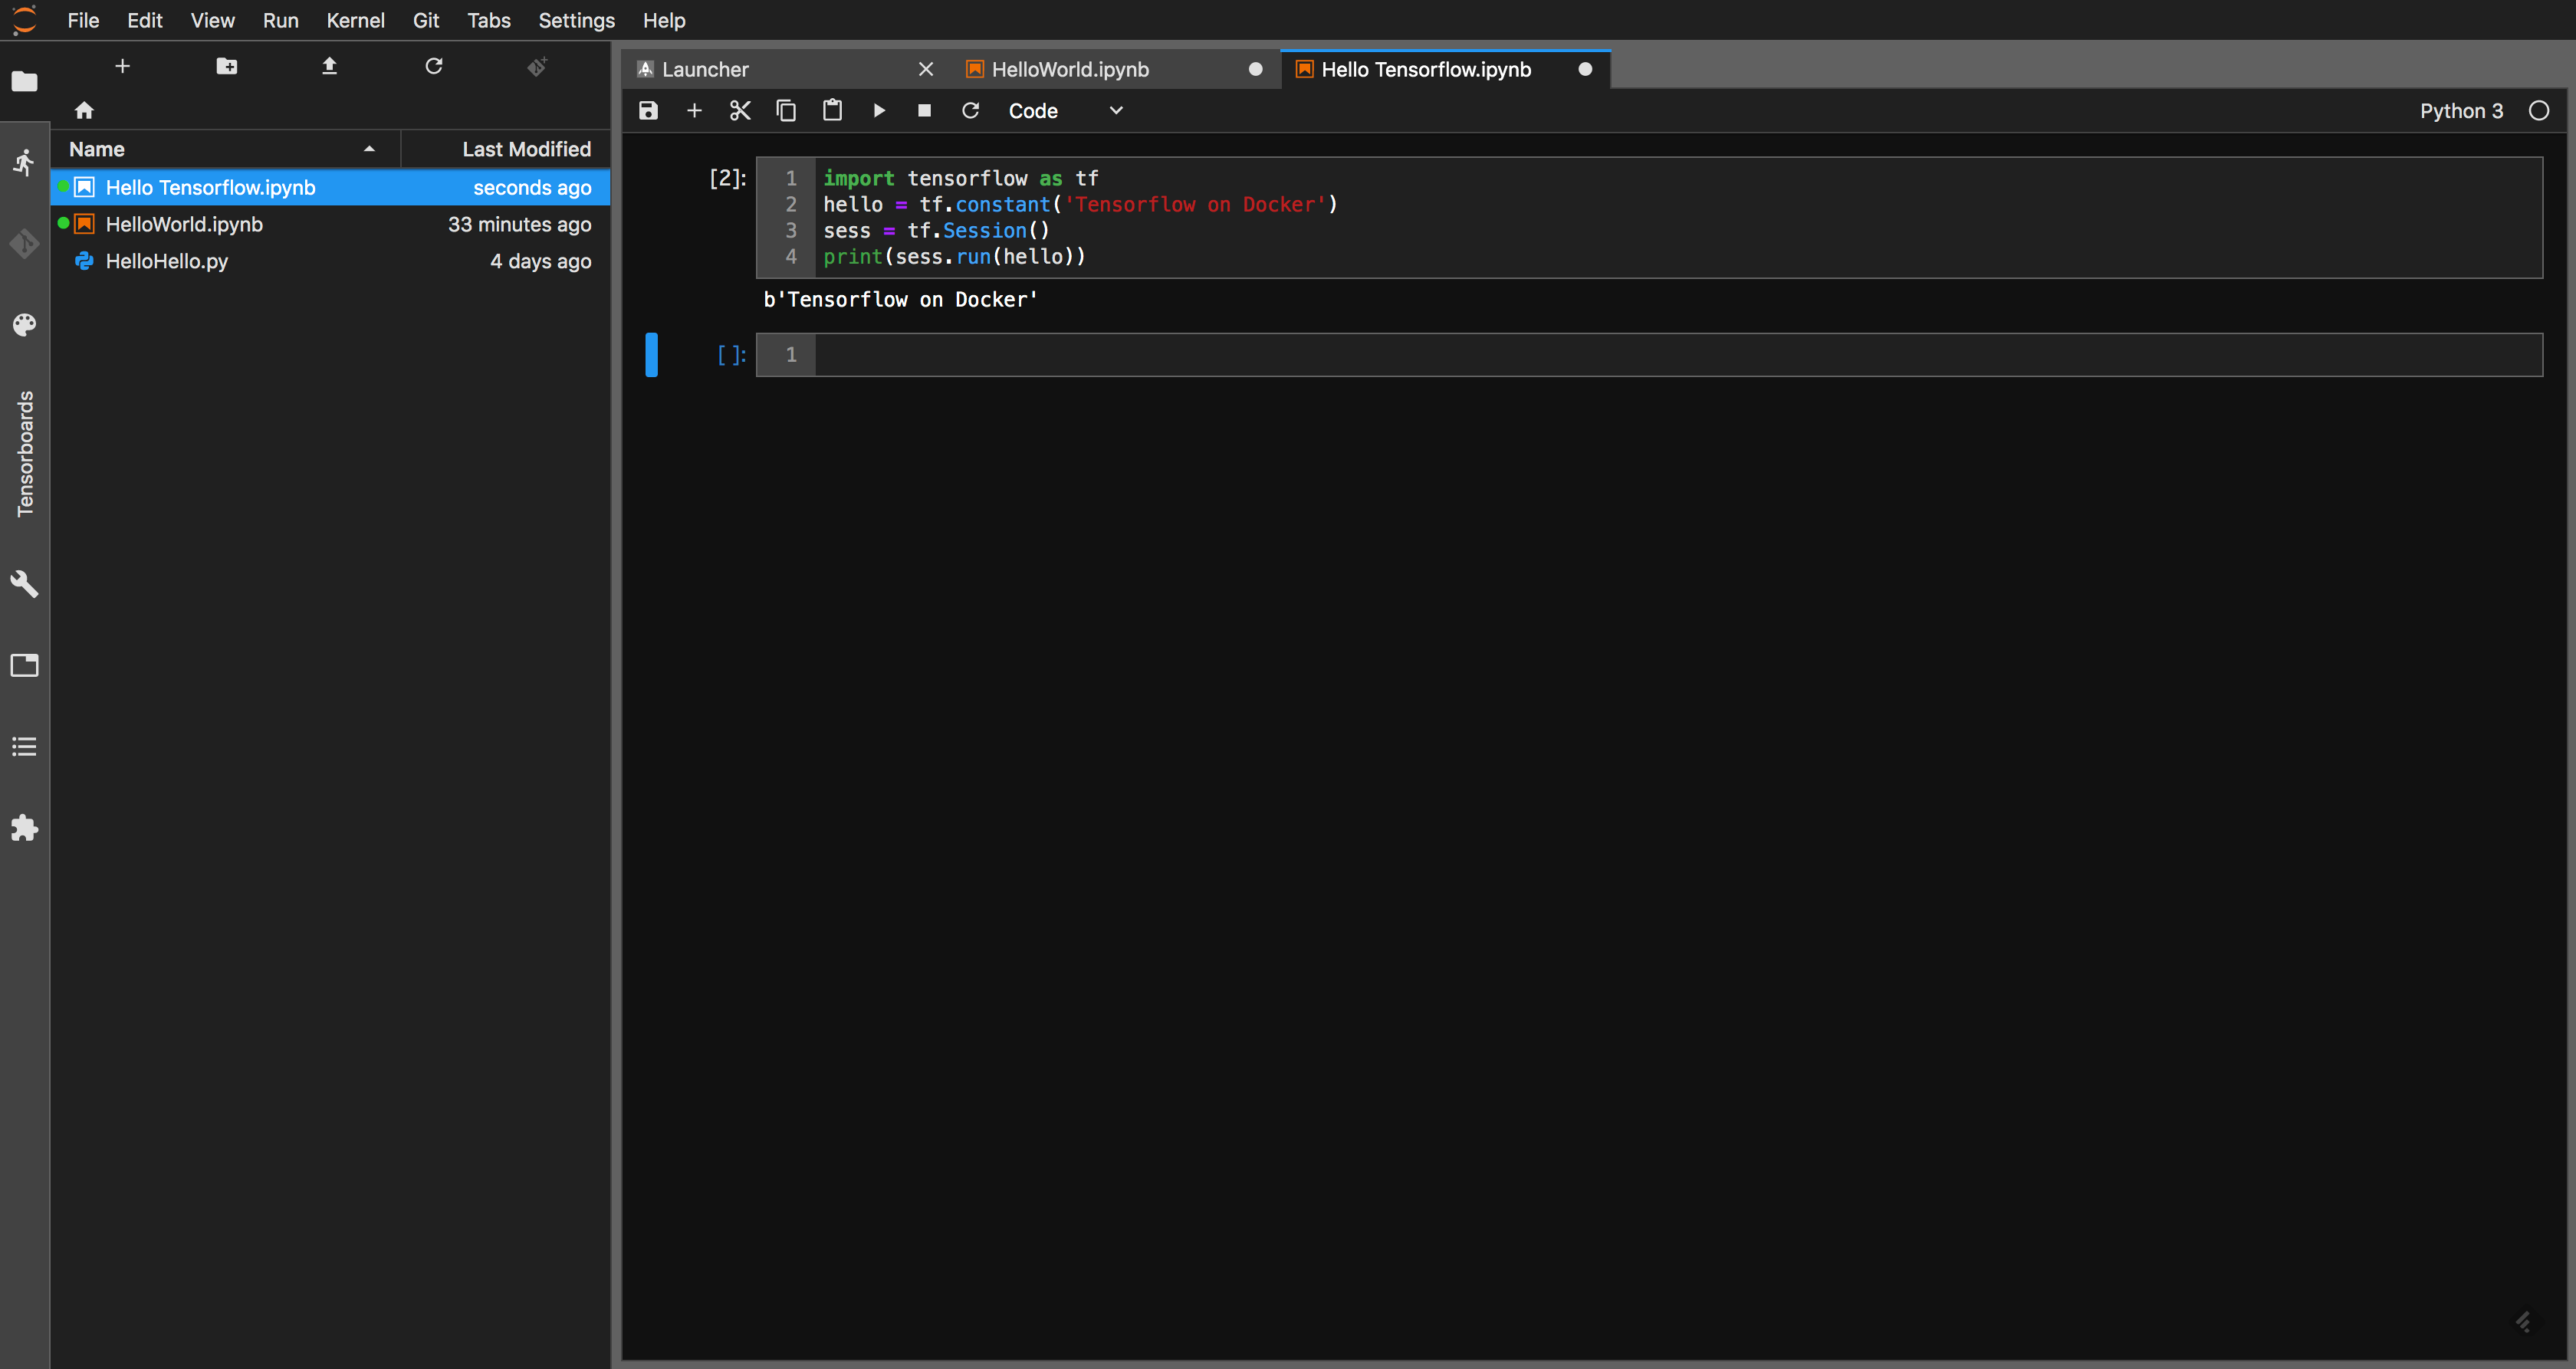This screenshot has height=1369, width=2576.
Task: Open the Help menu
Action: (x=664, y=20)
